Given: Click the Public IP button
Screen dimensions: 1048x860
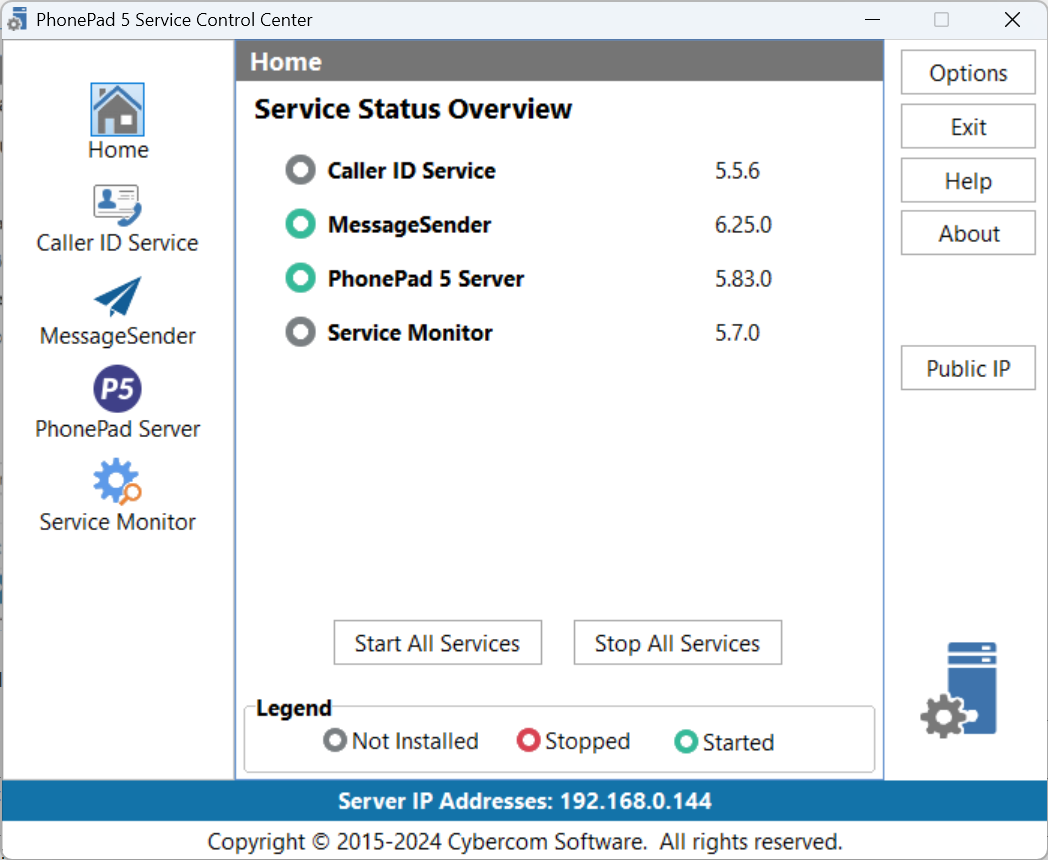Looking at the screenshot, I should (x=968, y=368).
